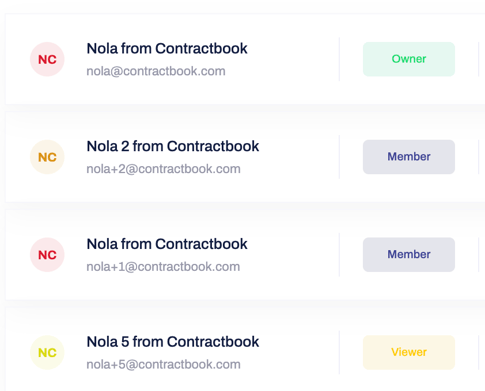The height and width of the screenshot is (391, 485).
Task: Select the name Nola 5 from Contractbook
Action: (173, 342)
